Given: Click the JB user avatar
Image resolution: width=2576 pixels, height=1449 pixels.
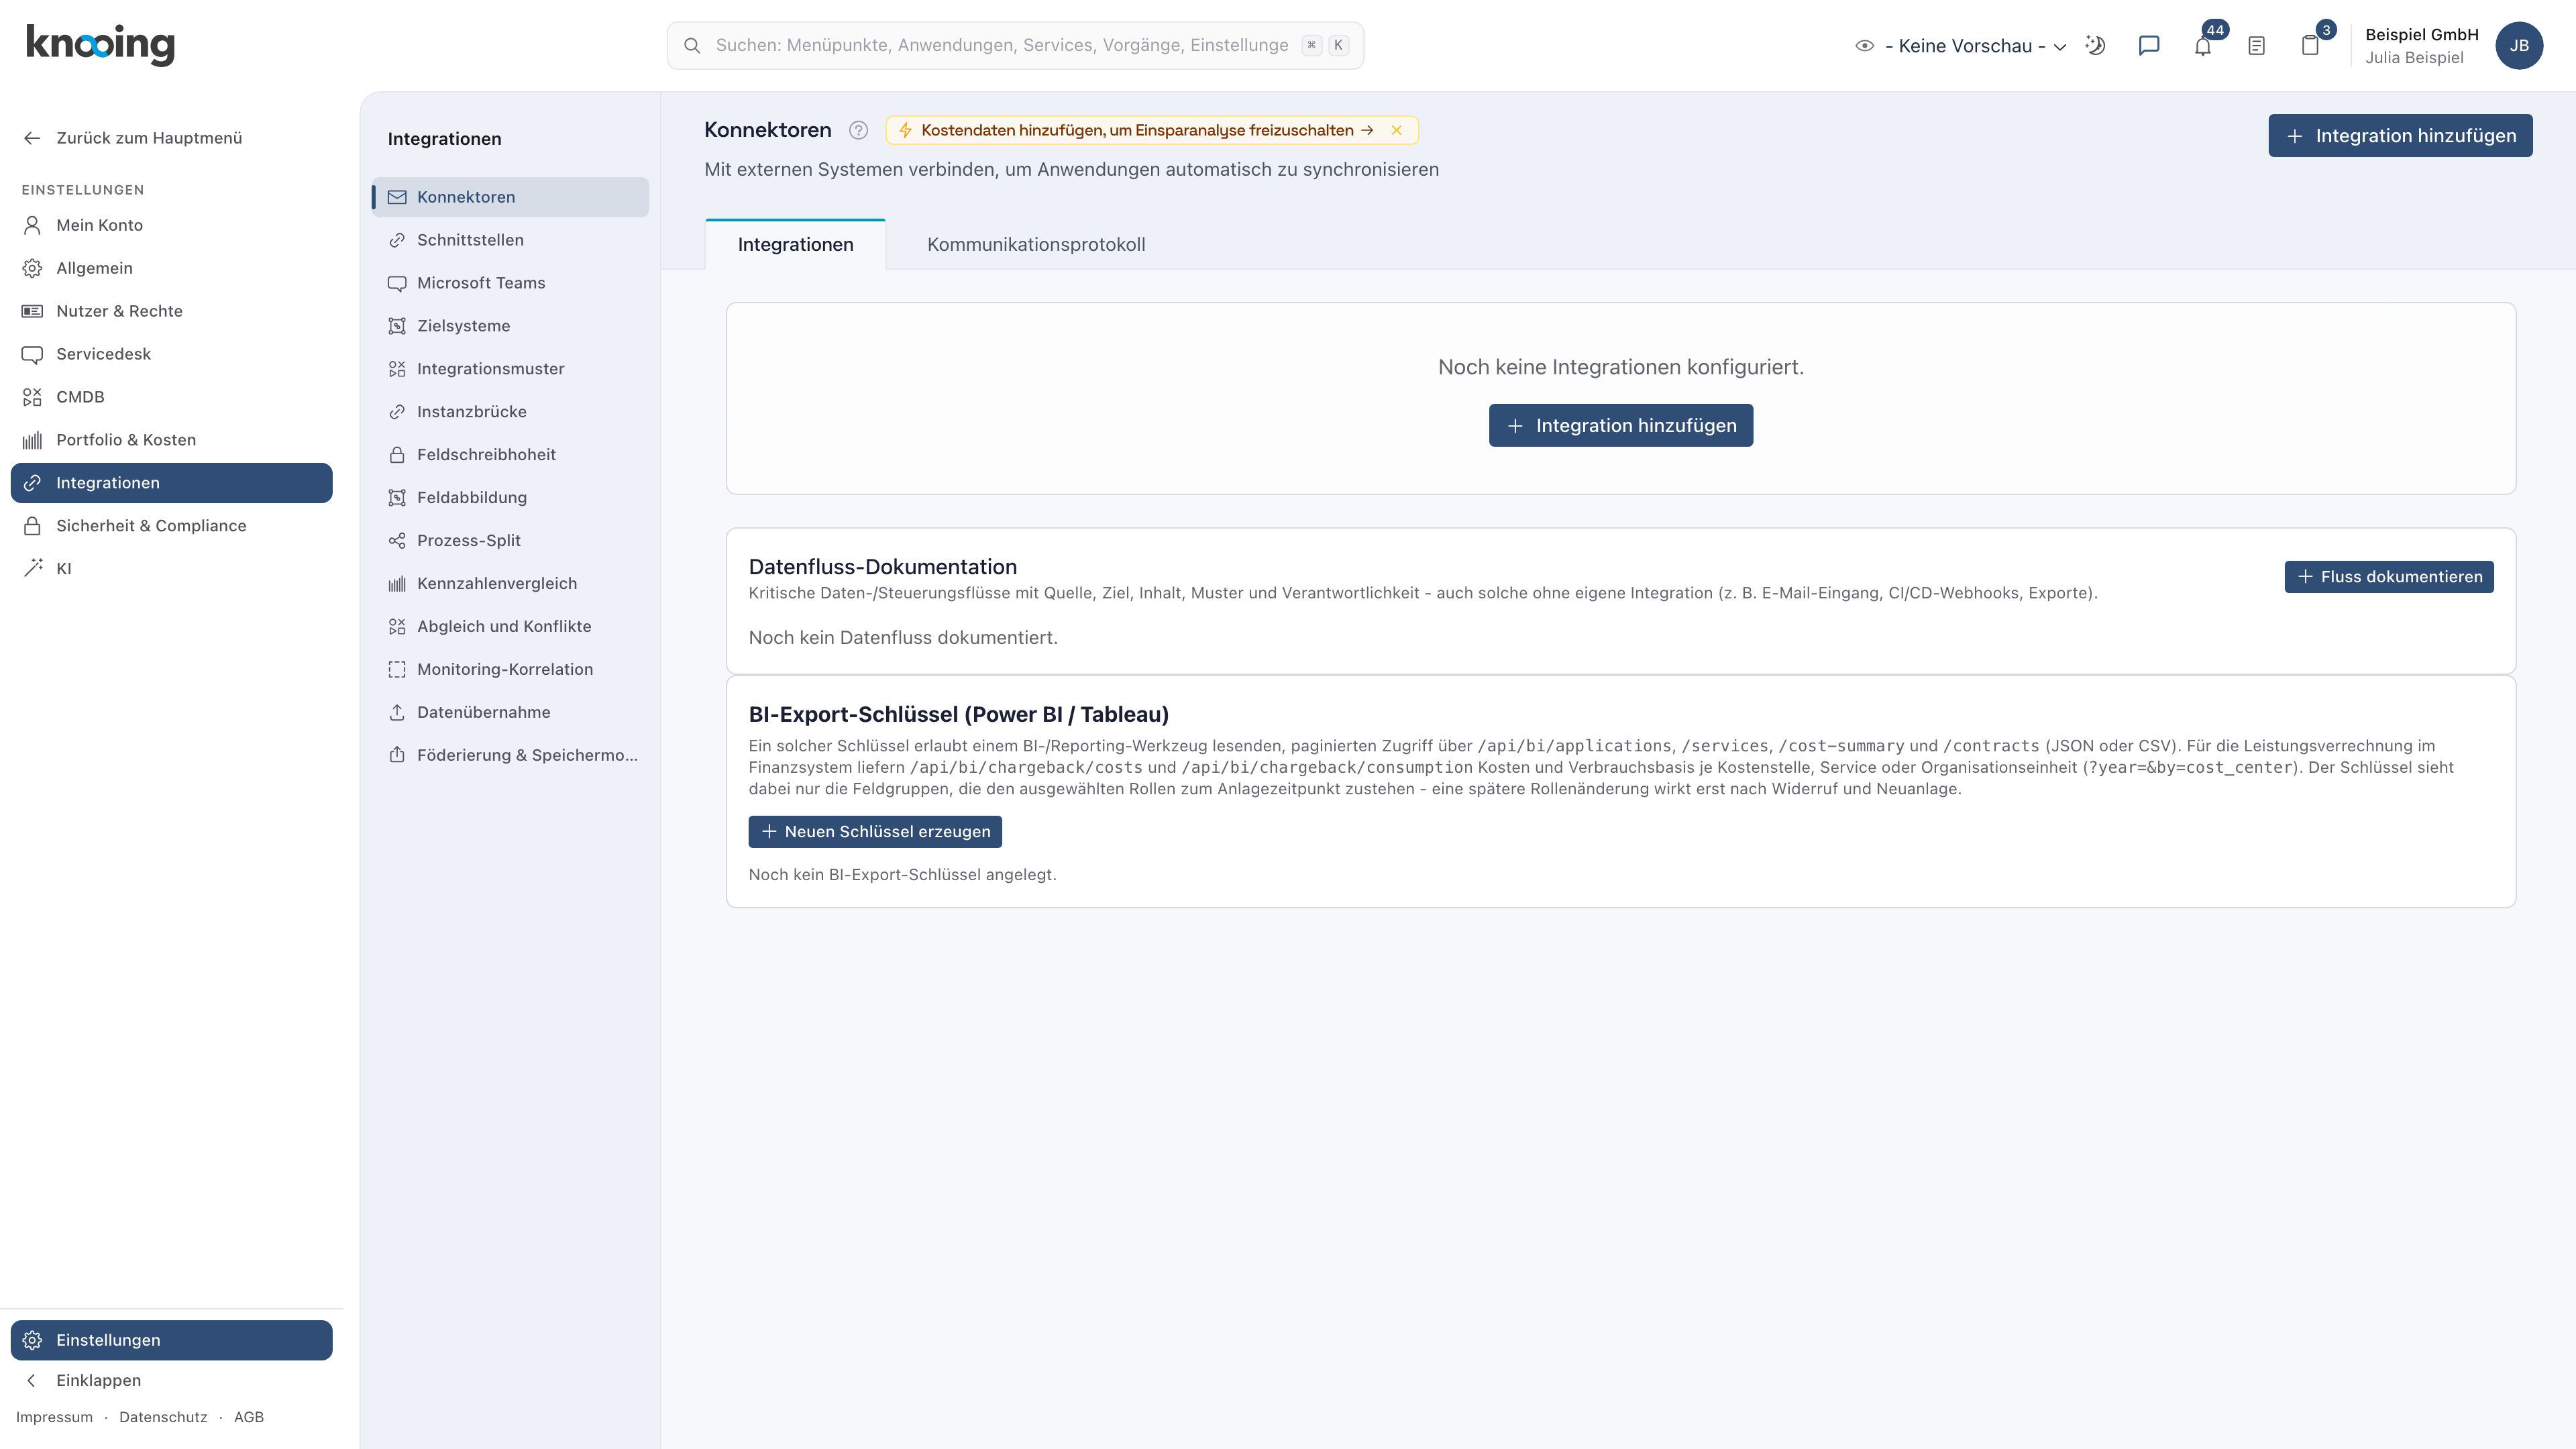Looking at the screenshot, I should click(x=2519, y=45).
